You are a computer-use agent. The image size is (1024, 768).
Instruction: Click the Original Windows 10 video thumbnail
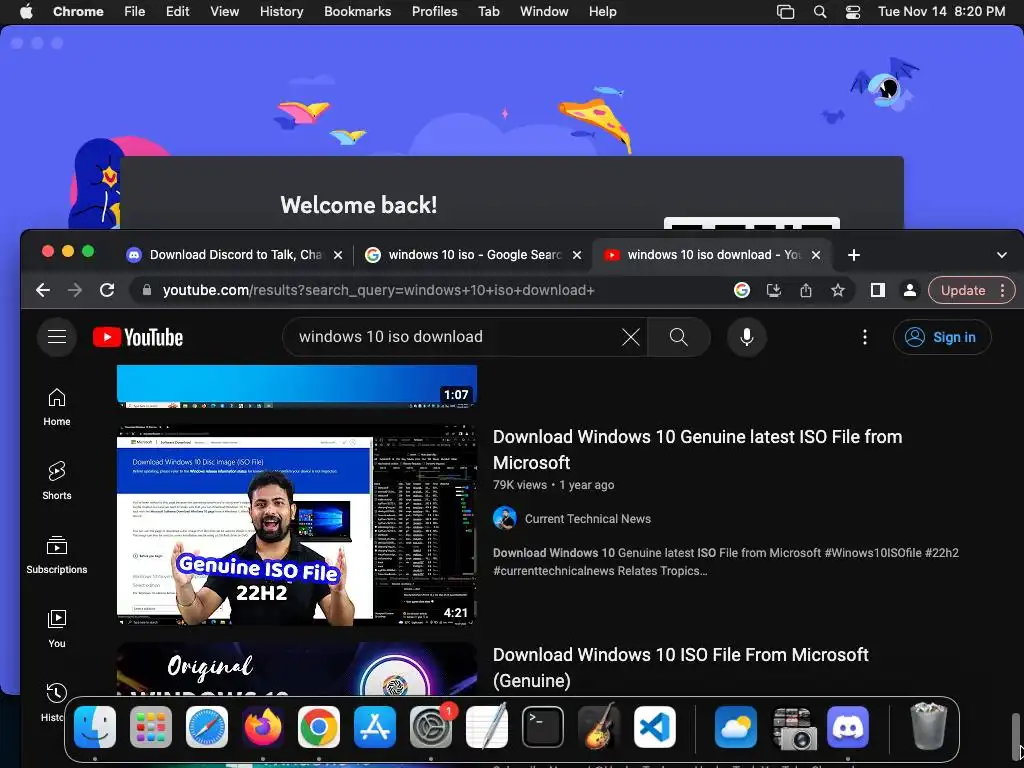(x=296, y=669)
